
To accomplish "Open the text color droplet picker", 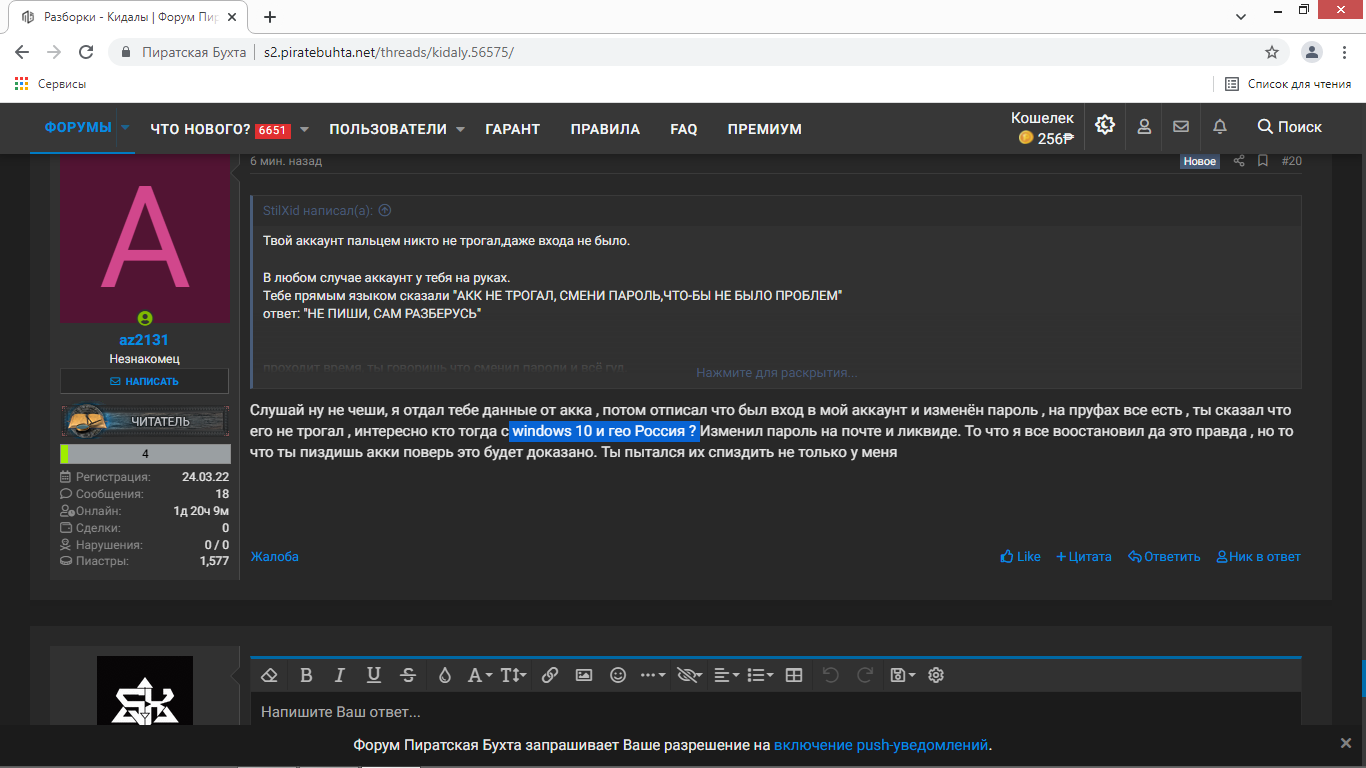I will (x=445, y=675).
